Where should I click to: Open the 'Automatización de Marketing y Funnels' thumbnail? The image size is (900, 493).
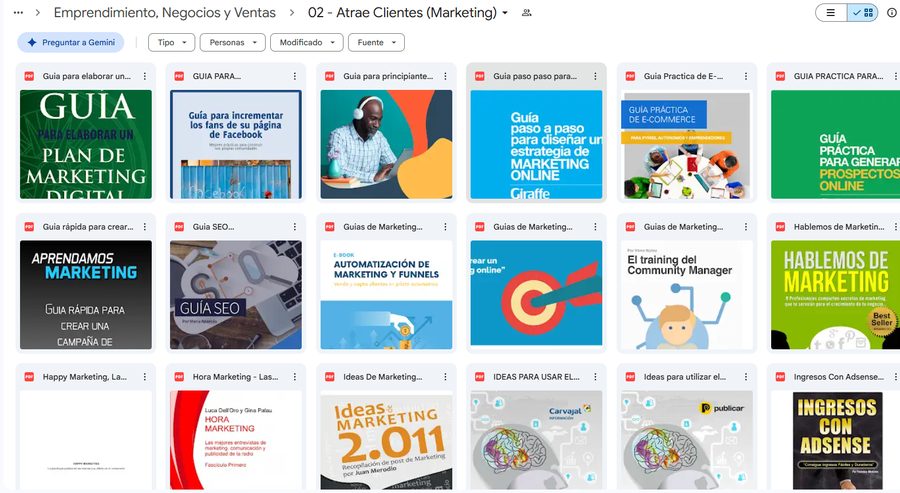pos(386,294)
